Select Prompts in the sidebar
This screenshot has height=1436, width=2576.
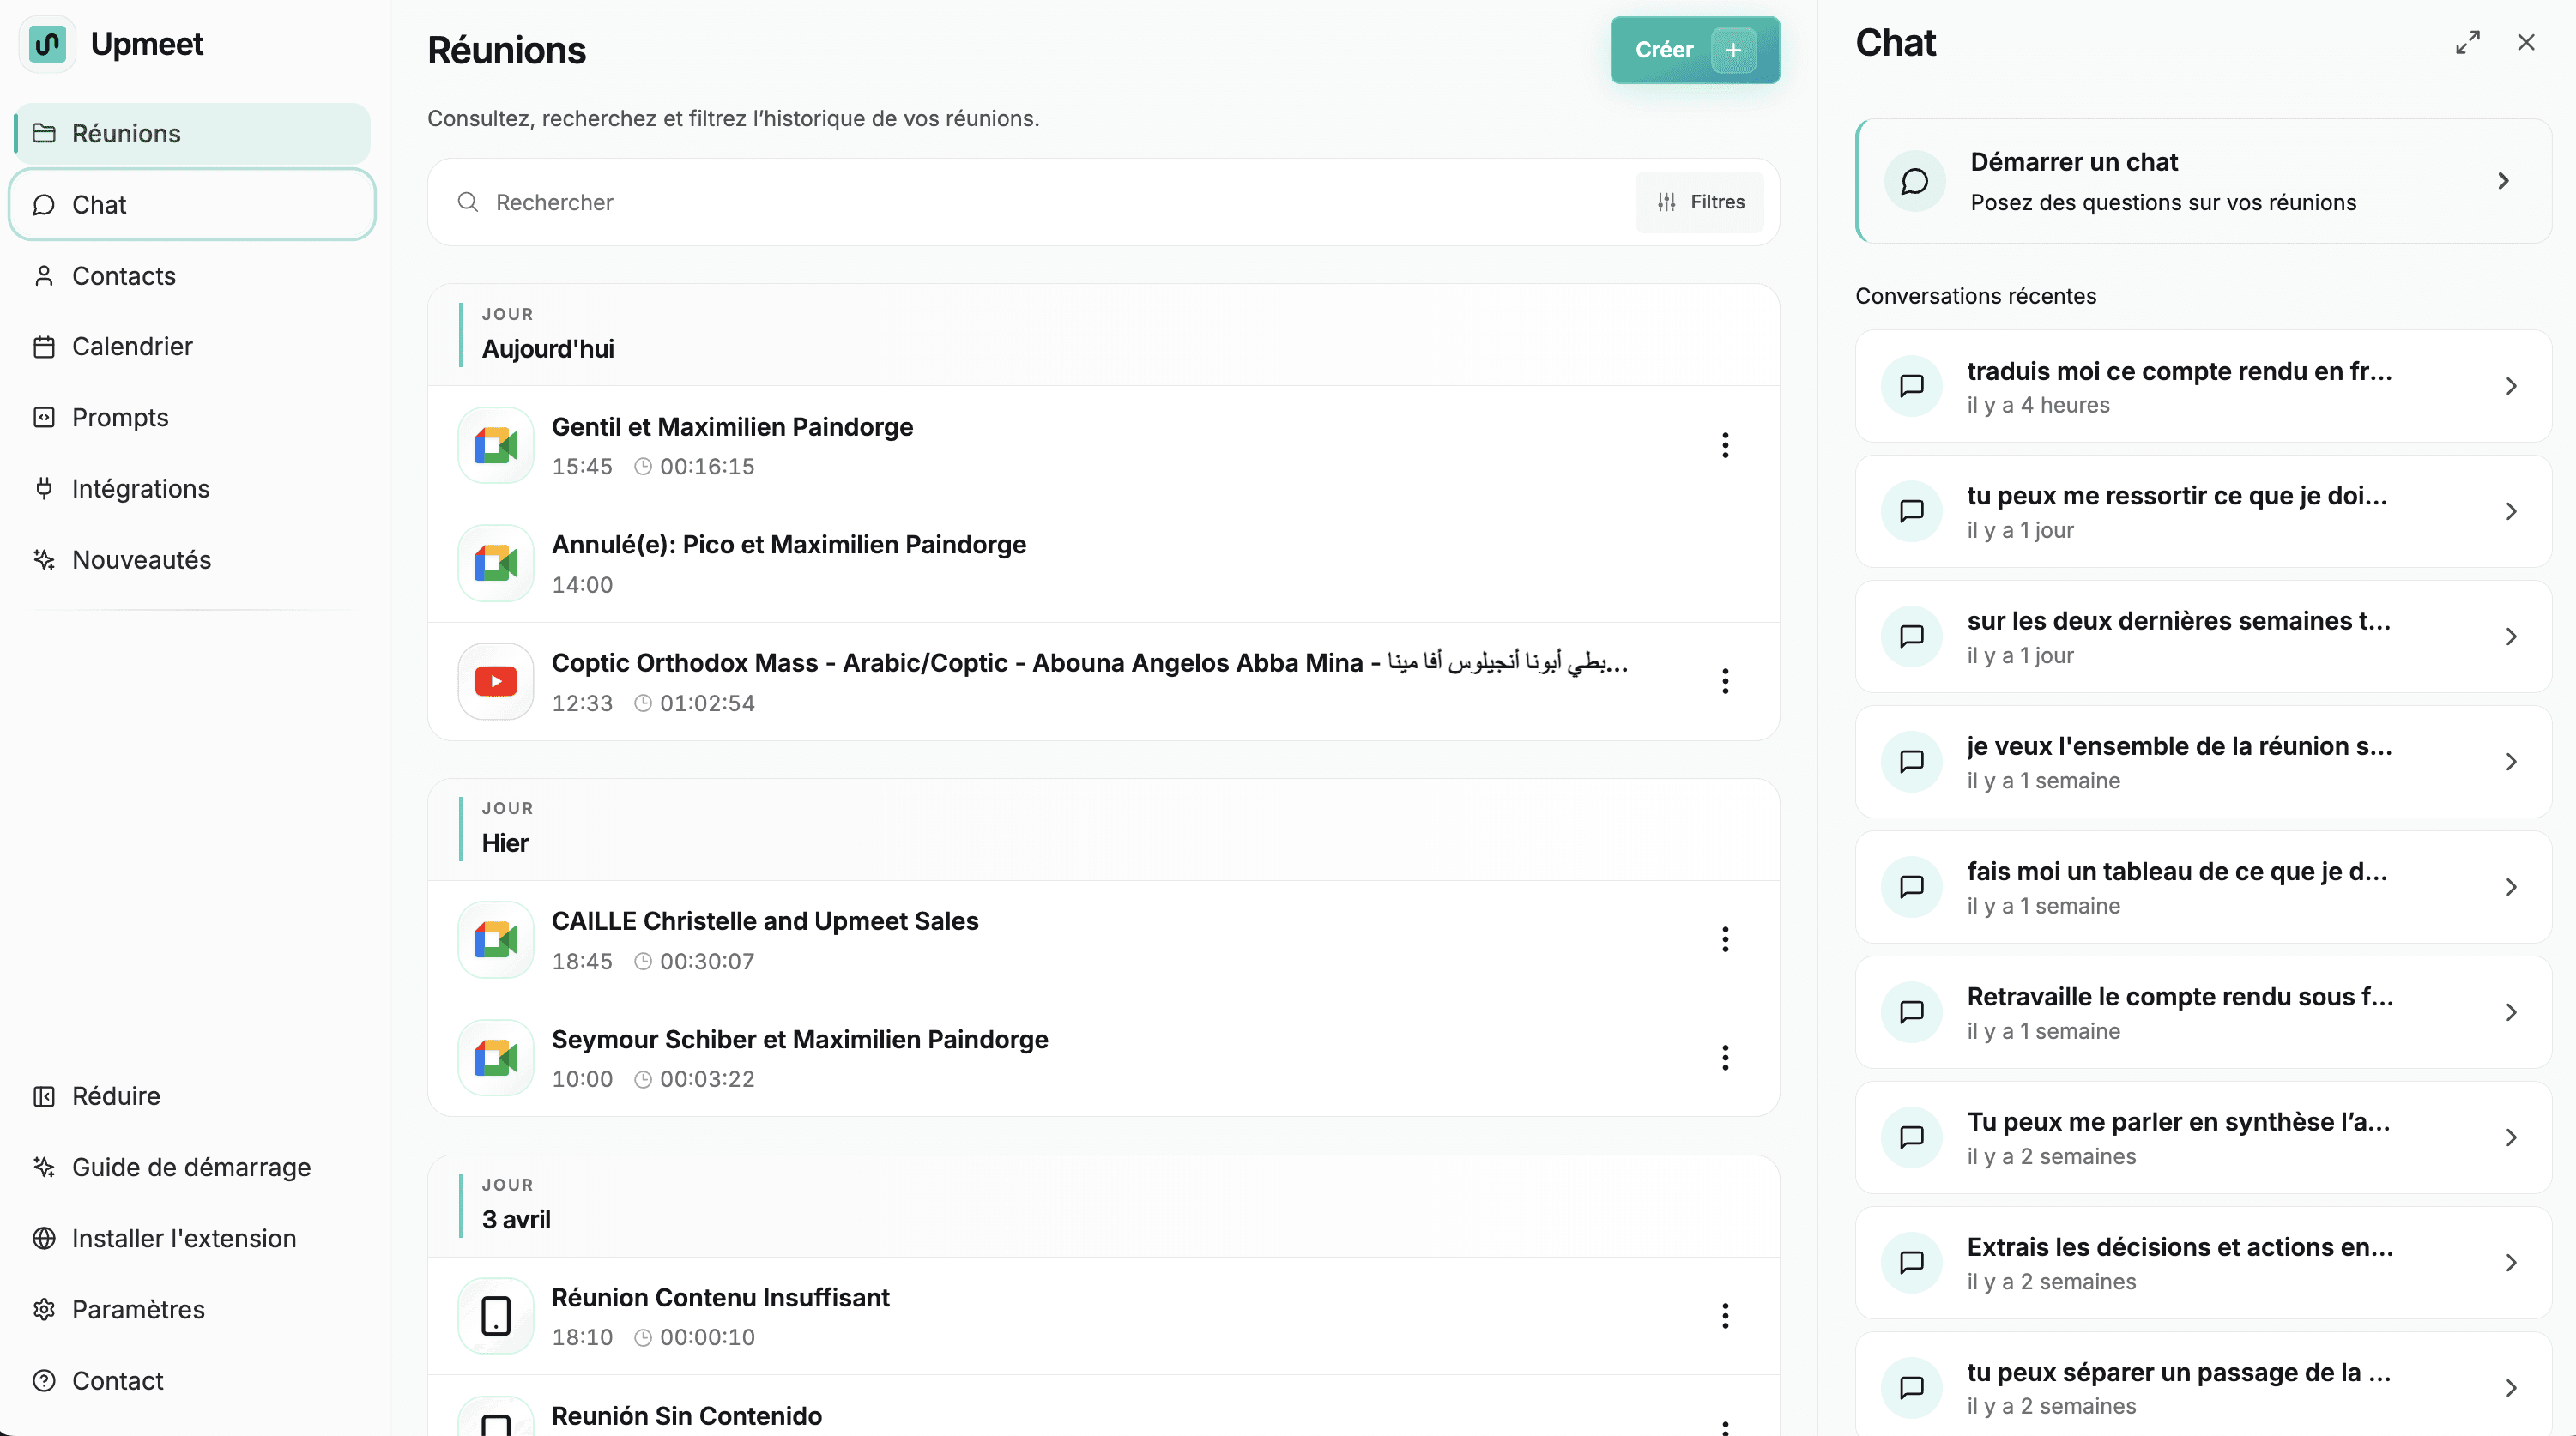point(120,418)
